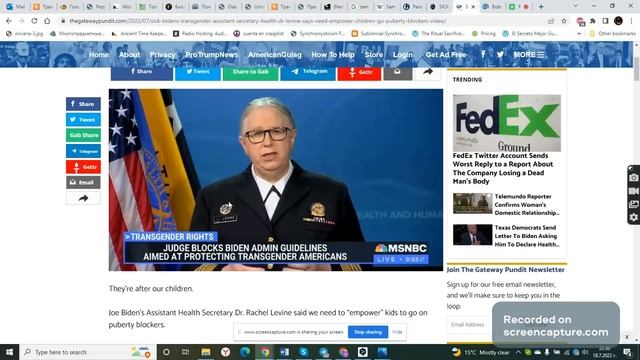Click the top Tweet button

198,73
